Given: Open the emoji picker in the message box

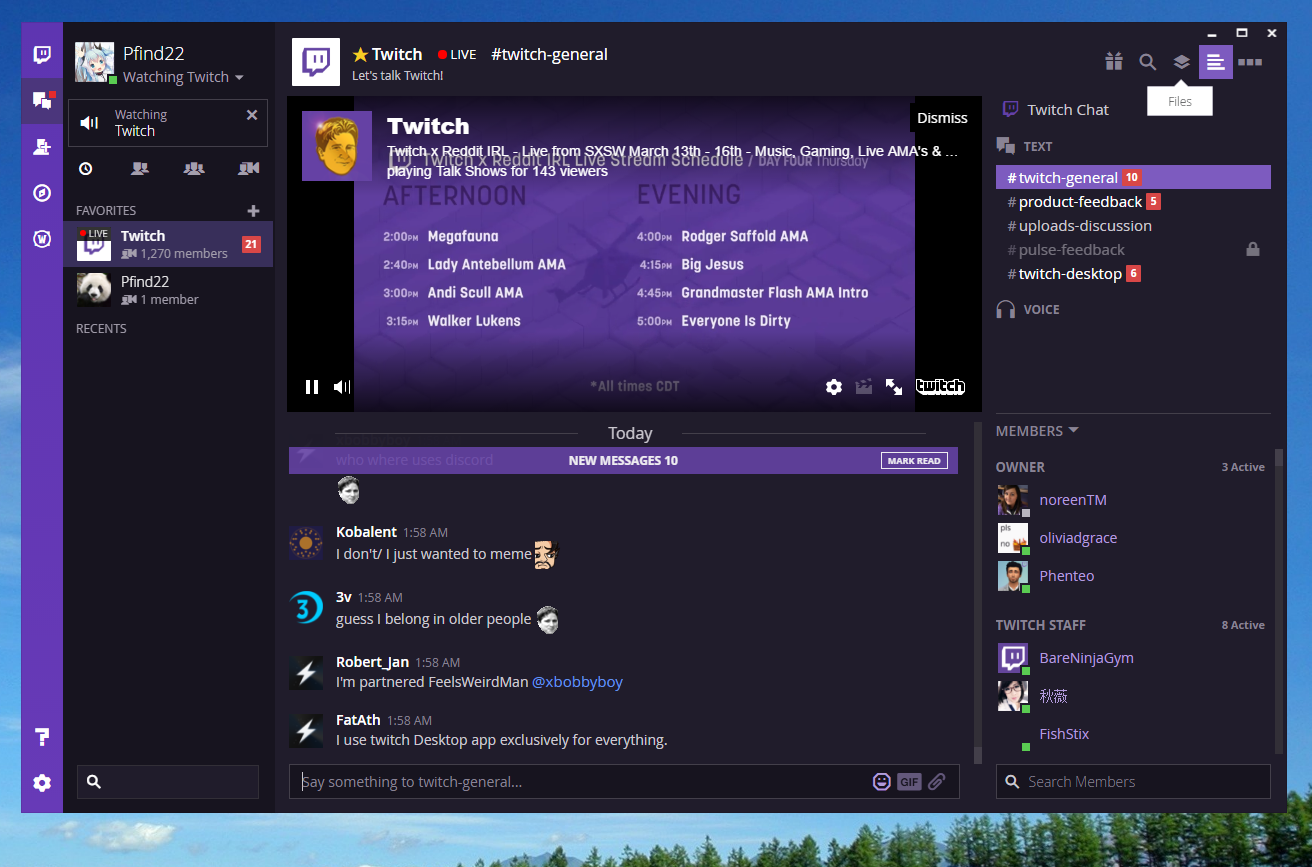Looking at the screenshot, I should [x=882, y=781].
